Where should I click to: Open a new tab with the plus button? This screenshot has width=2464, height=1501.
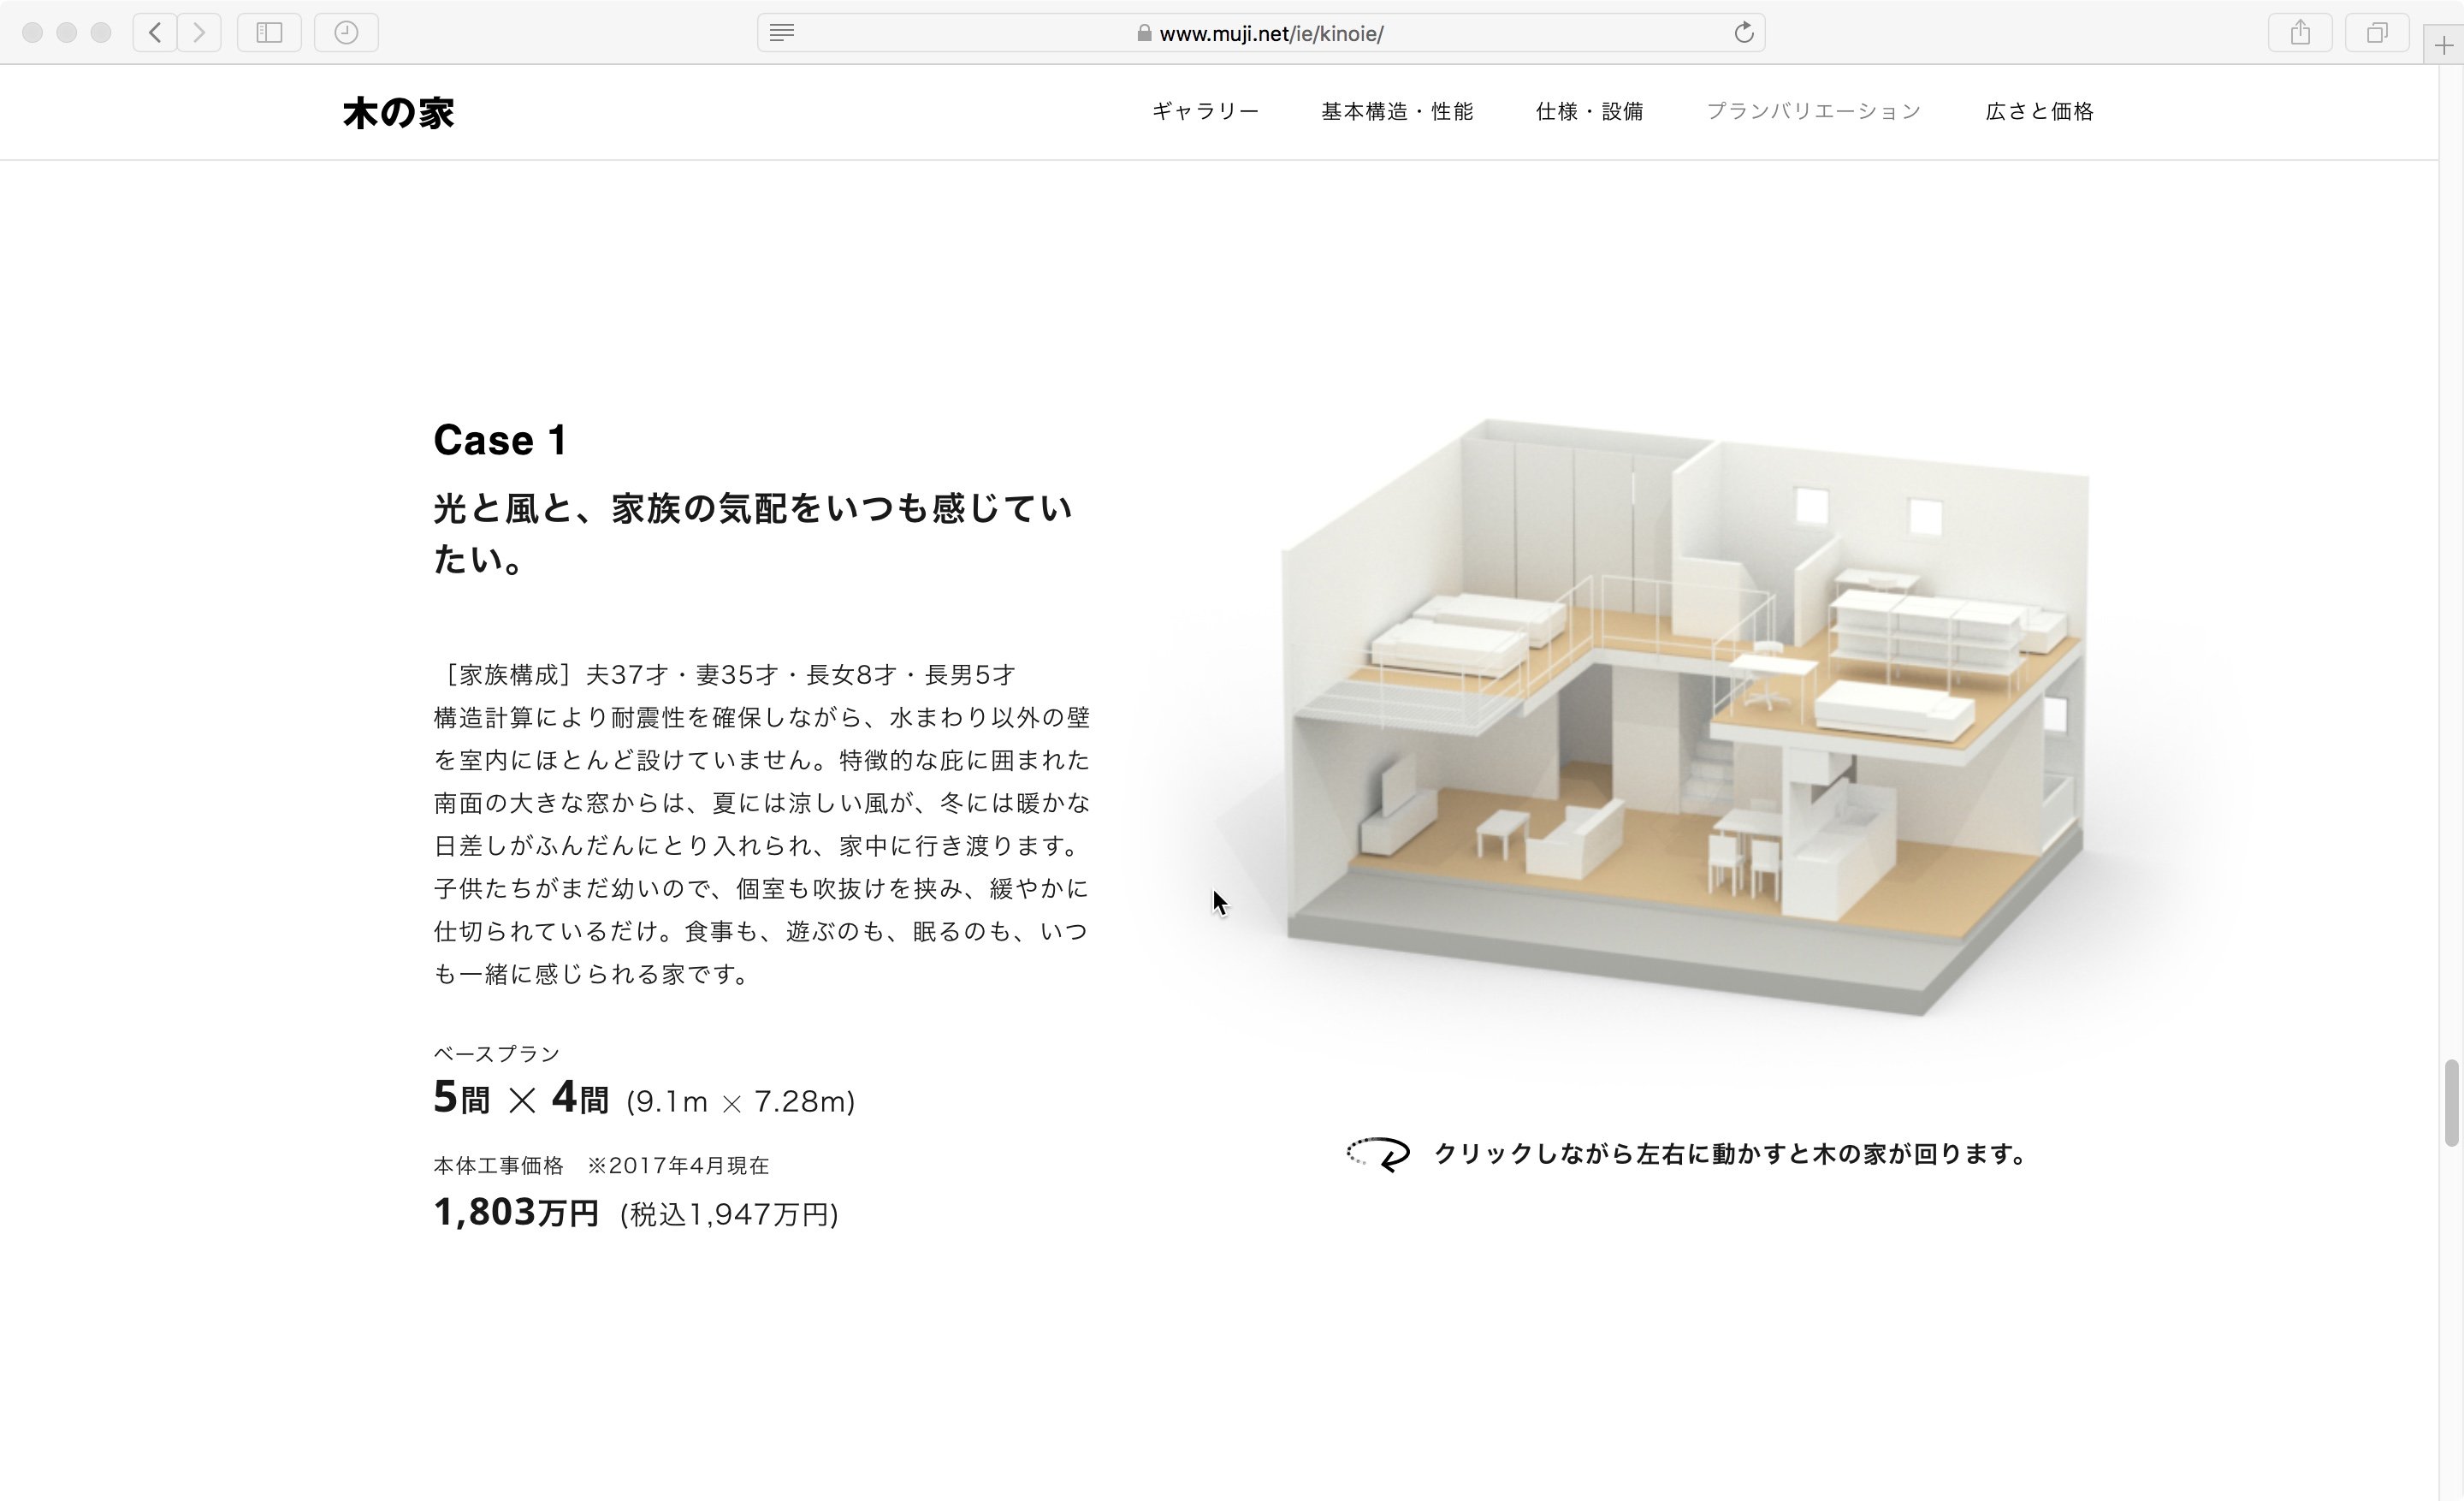click(2446, 44)
